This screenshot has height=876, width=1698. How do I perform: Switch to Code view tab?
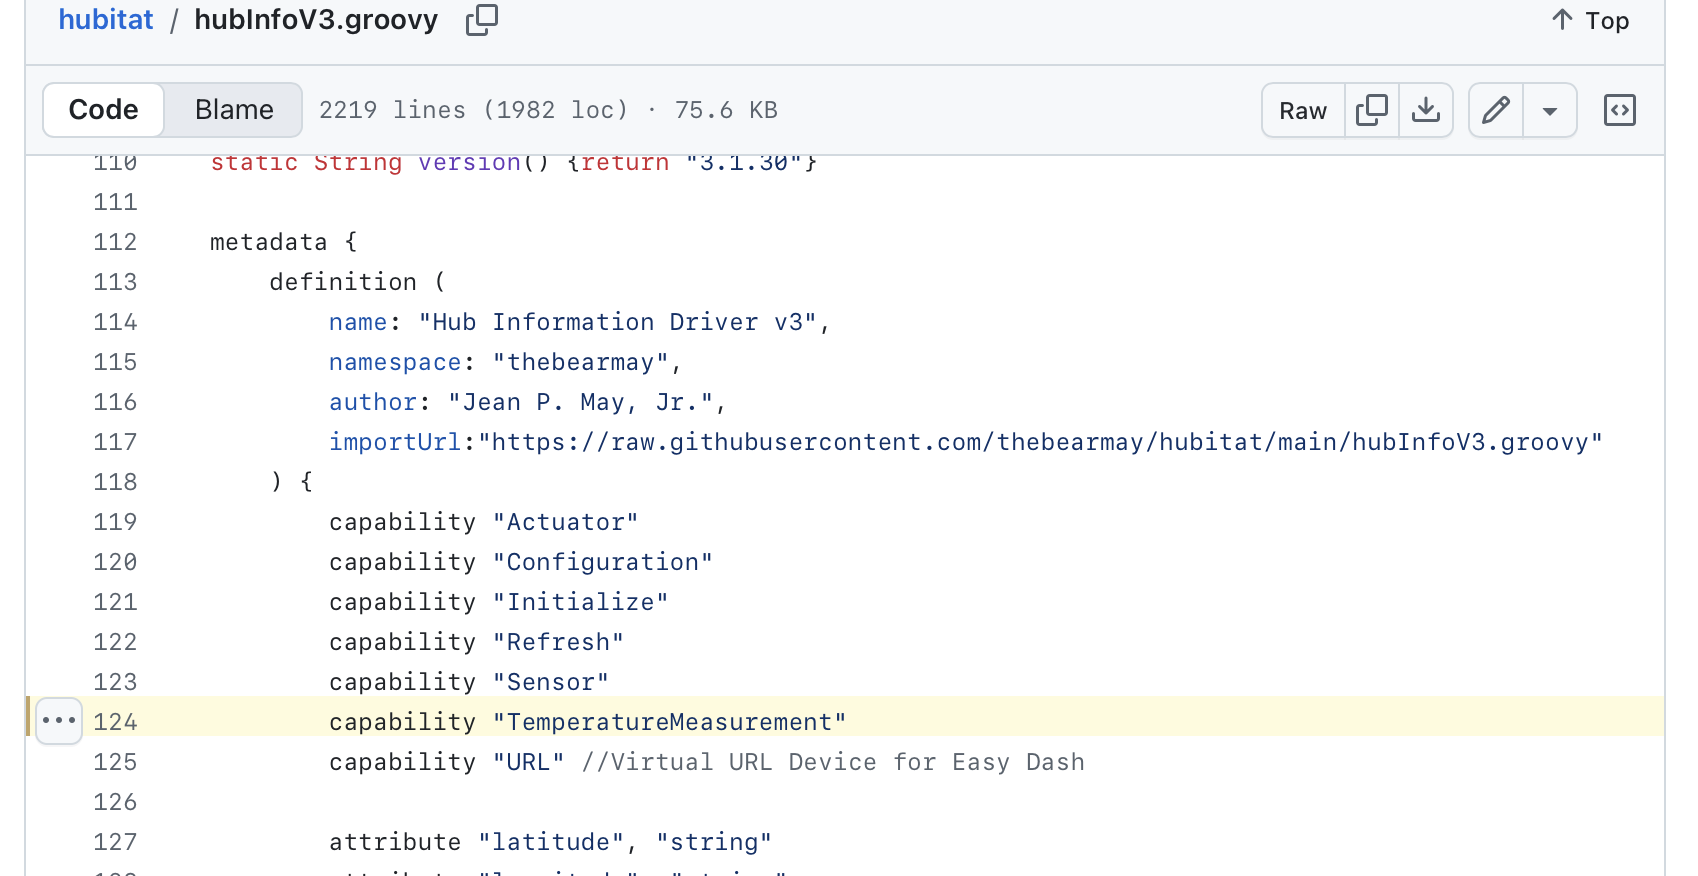coord(104,110)
